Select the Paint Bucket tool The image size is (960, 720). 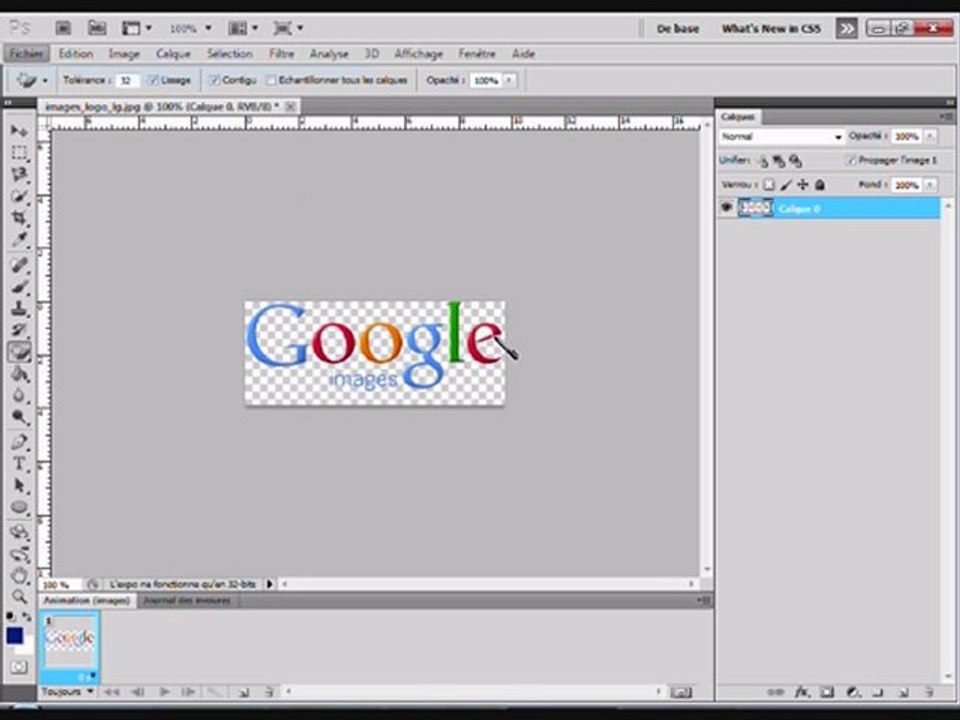[19, 374]
